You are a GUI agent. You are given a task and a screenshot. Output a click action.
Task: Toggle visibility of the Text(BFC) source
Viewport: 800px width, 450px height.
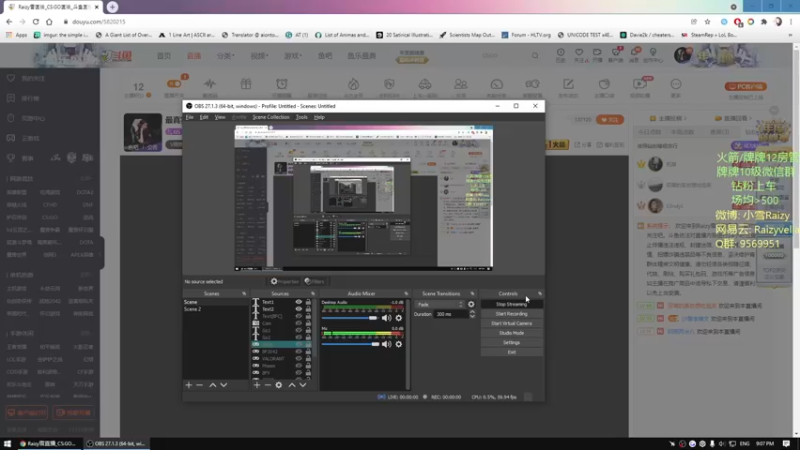click(x=298, y=316)
